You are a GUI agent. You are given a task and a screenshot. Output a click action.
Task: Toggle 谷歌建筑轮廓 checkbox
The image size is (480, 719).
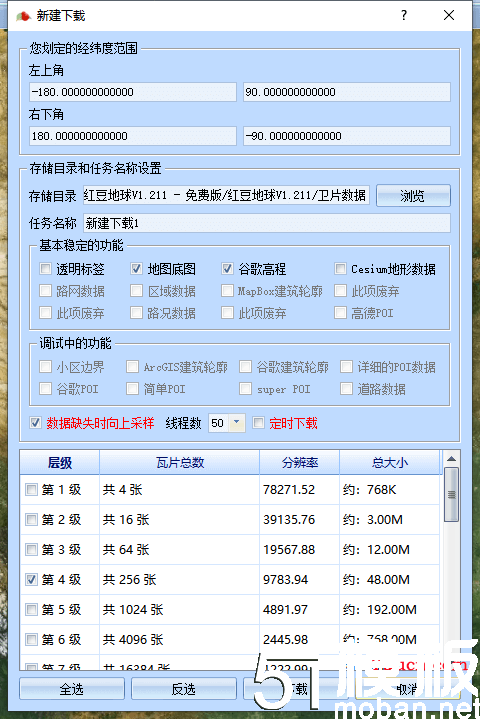pos(245,366)
